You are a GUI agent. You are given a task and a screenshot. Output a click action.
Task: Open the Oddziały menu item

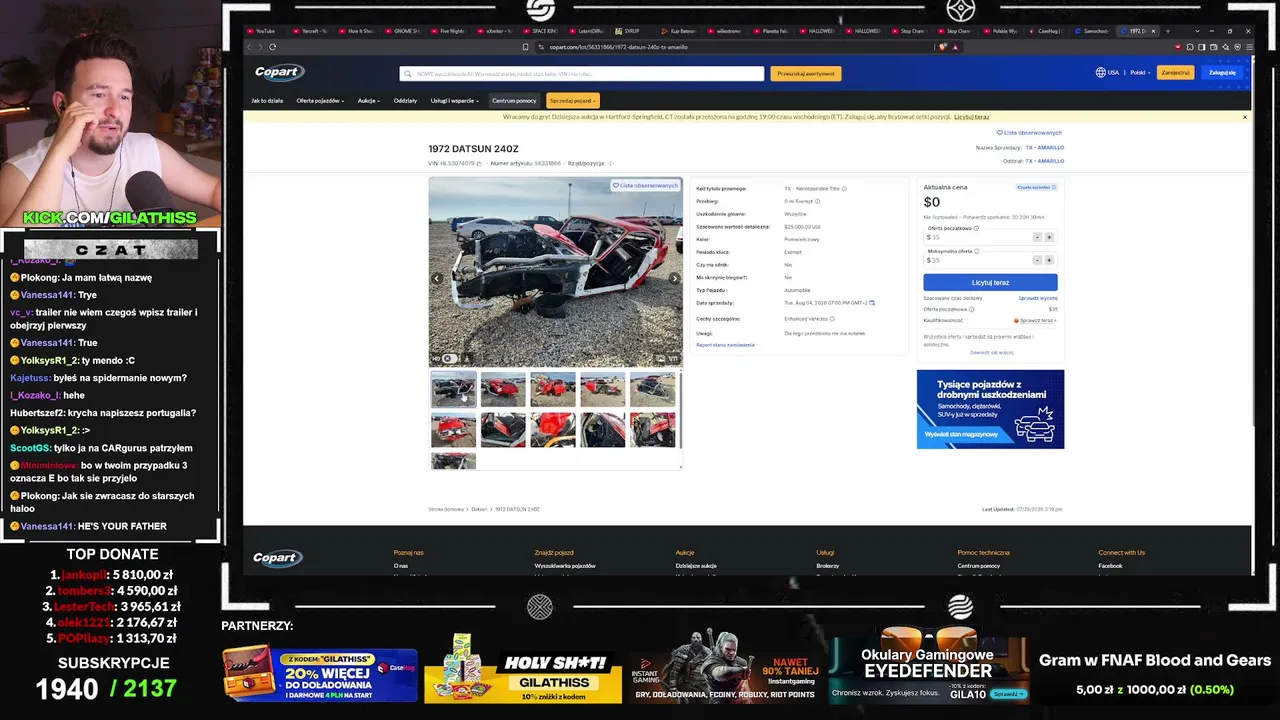pyautogui.click(x=405, y=100)
